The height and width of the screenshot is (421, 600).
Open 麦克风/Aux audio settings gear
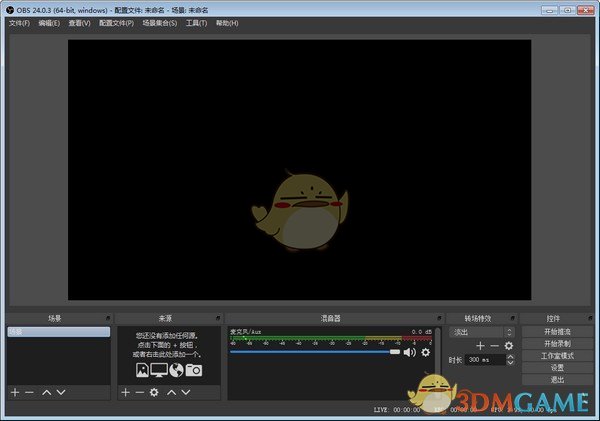[x=426, y=352]
